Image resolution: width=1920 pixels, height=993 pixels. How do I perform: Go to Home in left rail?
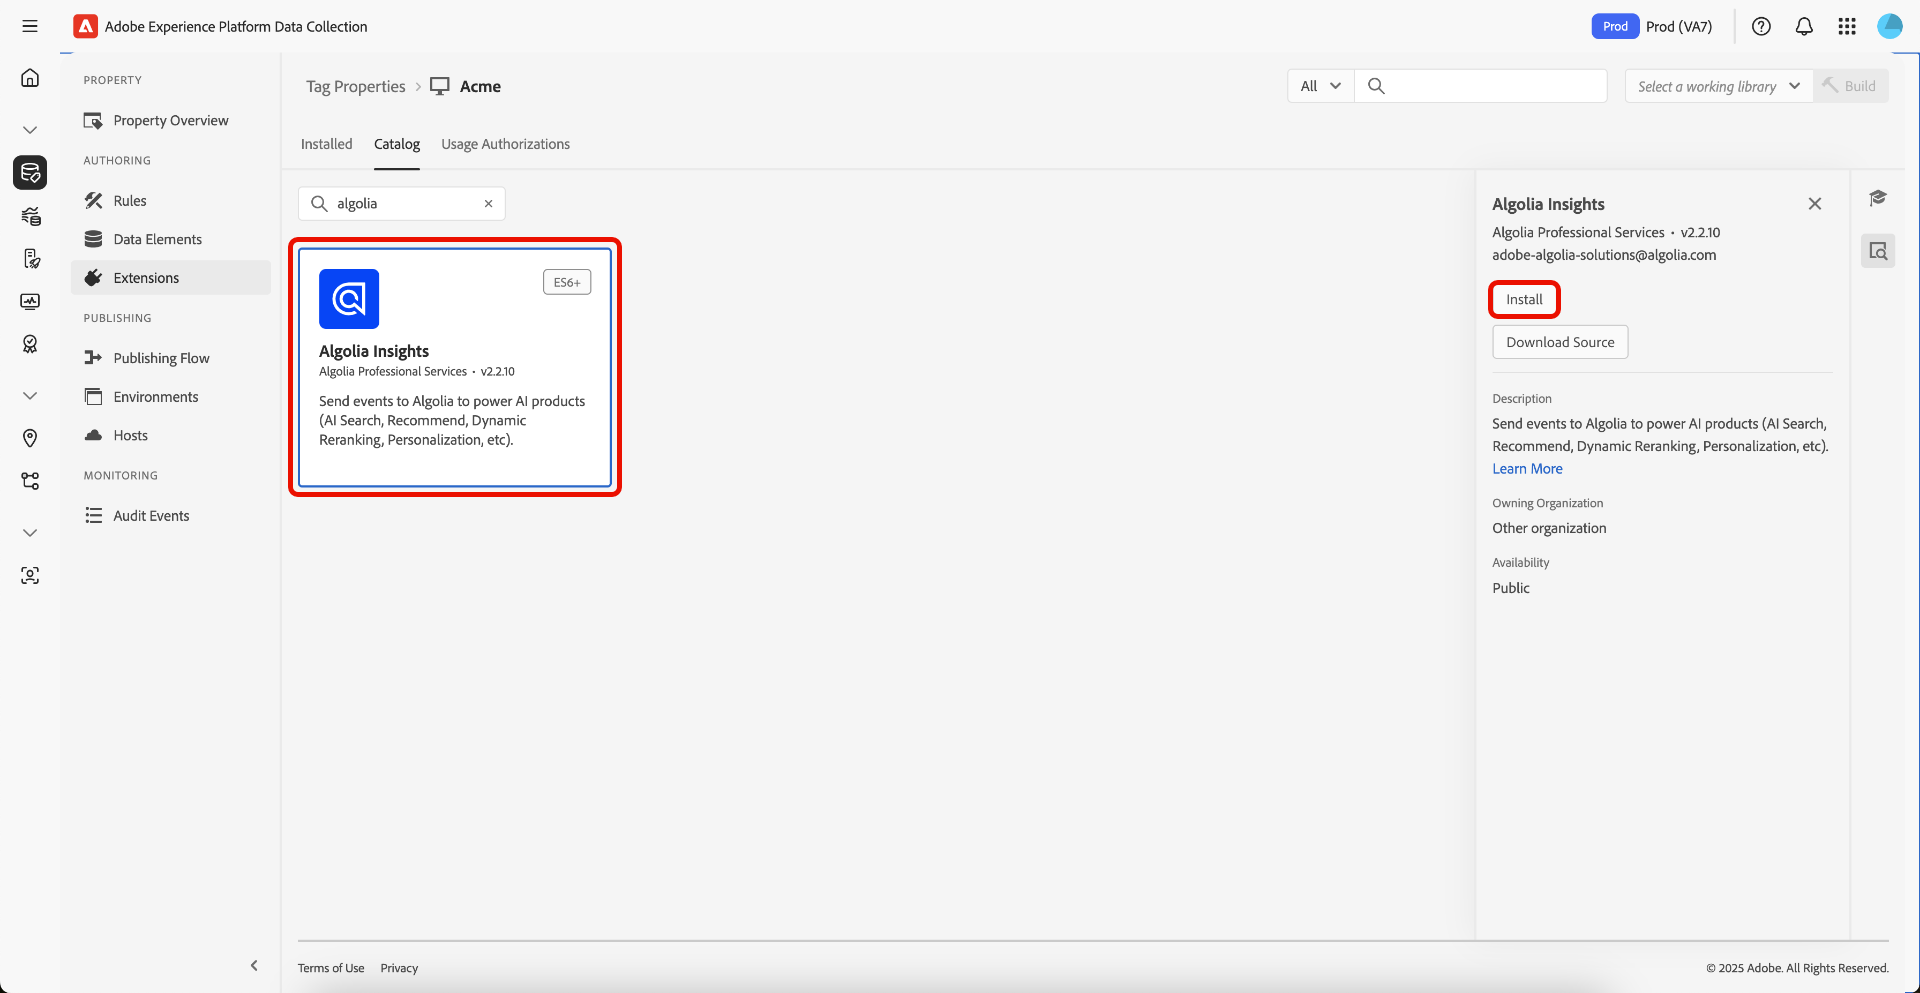click(x=30, y=78)
